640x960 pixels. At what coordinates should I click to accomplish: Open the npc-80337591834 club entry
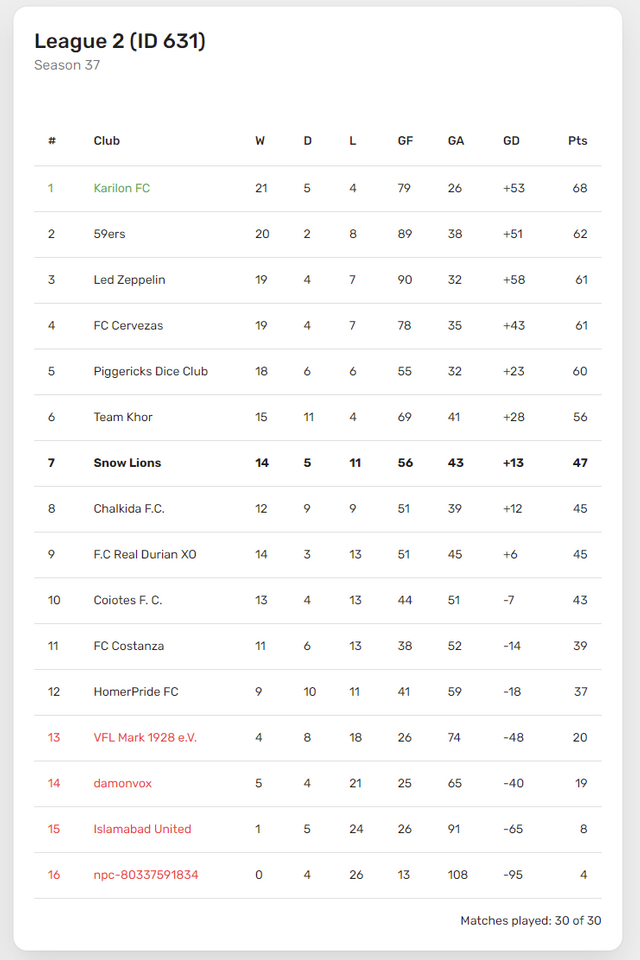point(146,875)
